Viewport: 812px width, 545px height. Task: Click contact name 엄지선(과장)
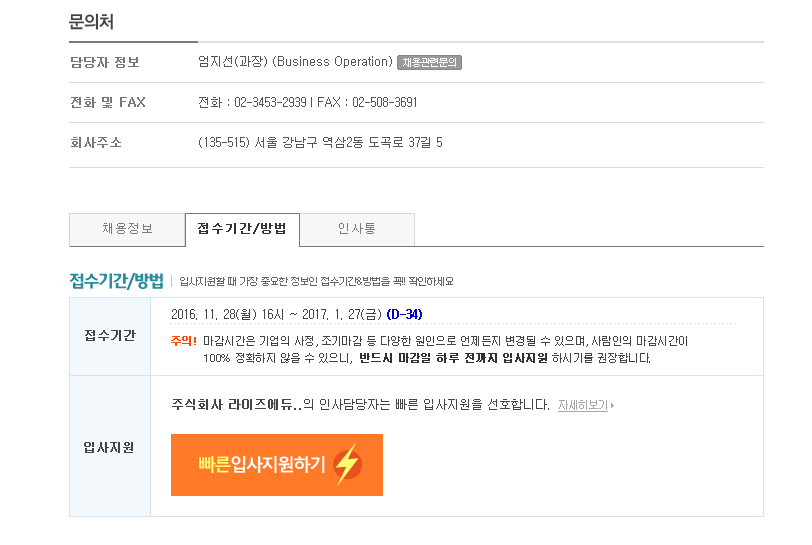pos(233,62)
